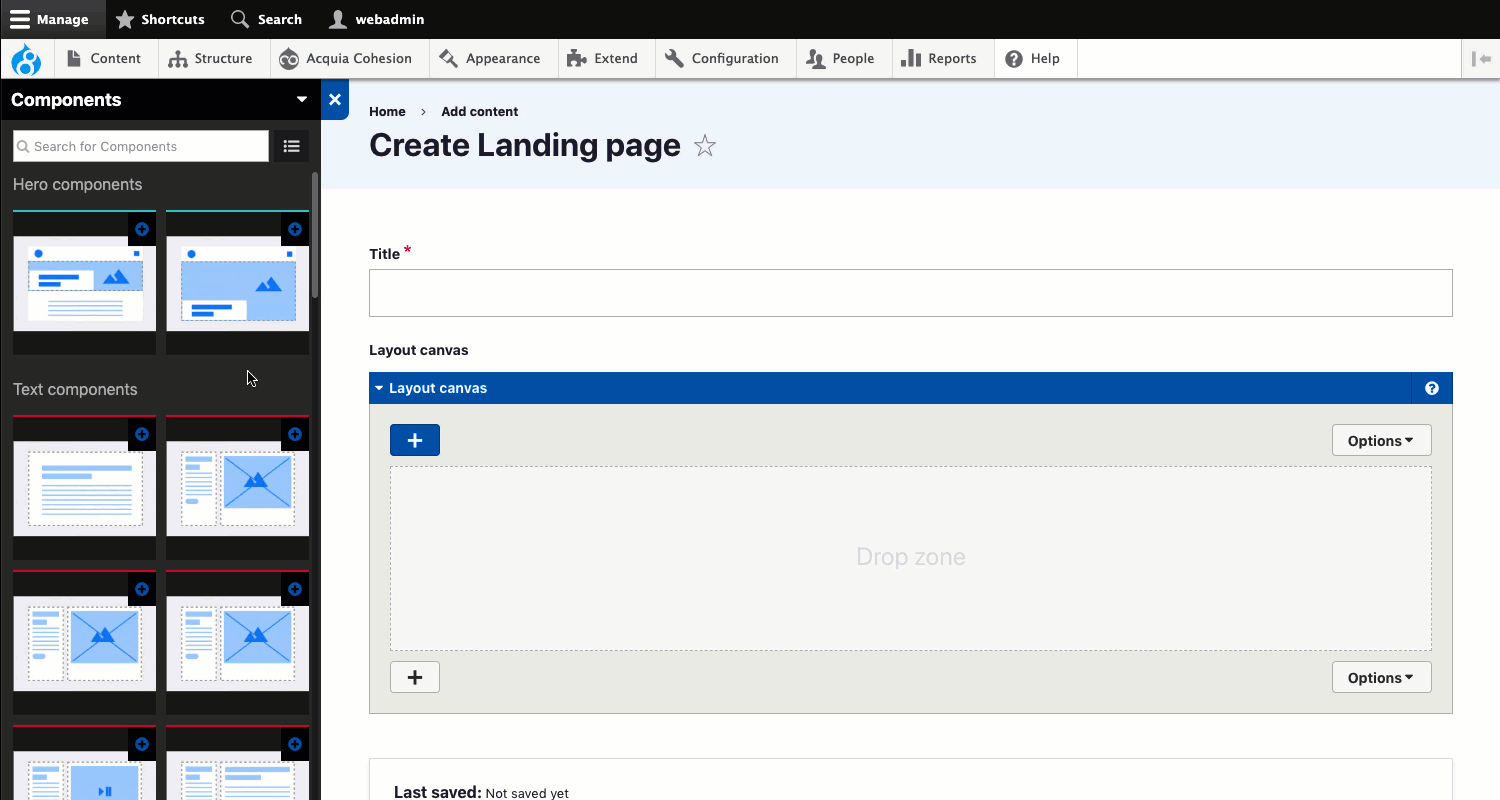This screenshot has height=800, width=1500.
Task: Toggle the Manage admin menu
Action: 50,19
